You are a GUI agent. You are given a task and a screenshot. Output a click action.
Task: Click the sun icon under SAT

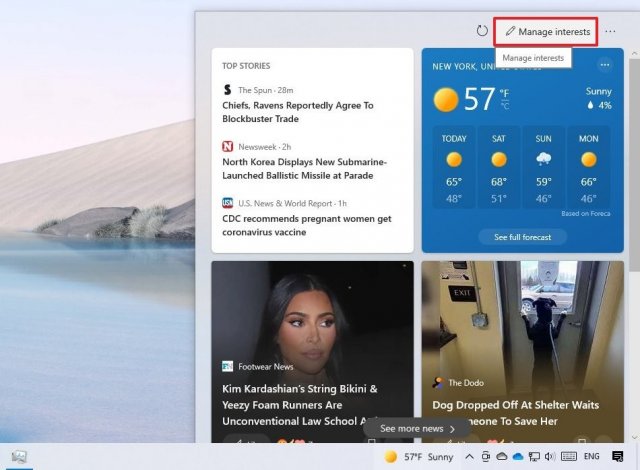pos(499,160)
